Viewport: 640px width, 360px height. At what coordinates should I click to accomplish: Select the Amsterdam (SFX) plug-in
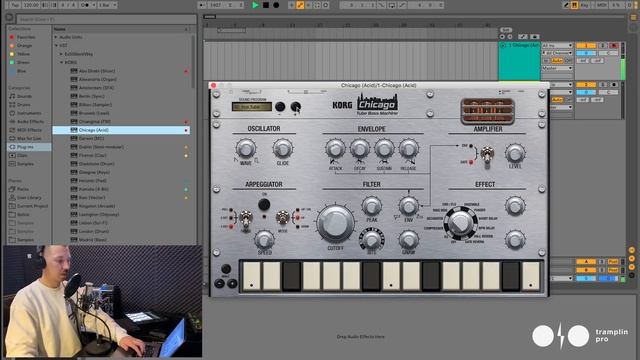click(96, 88)
